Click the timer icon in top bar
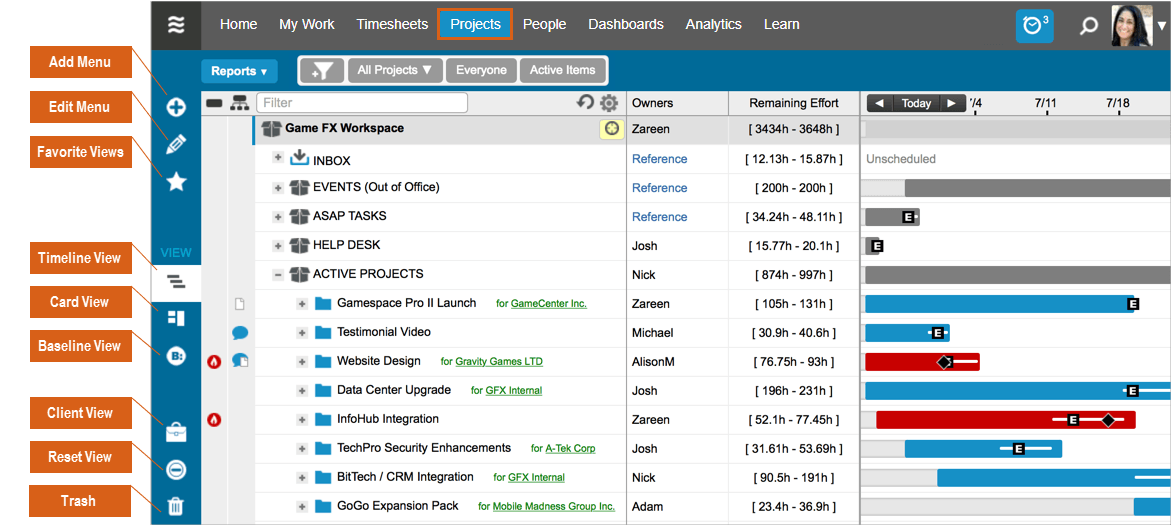The width and height of the screenshot is (1171, 525). [x=1034, y=25]
